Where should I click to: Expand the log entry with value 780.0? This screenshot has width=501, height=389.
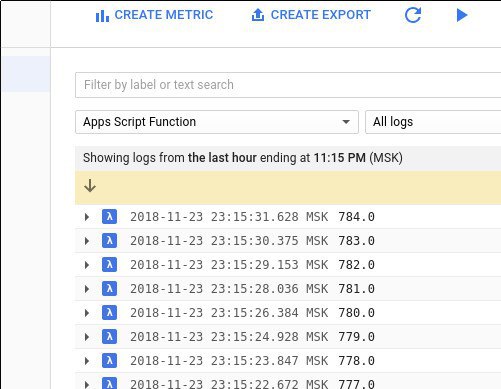[87, 313]
